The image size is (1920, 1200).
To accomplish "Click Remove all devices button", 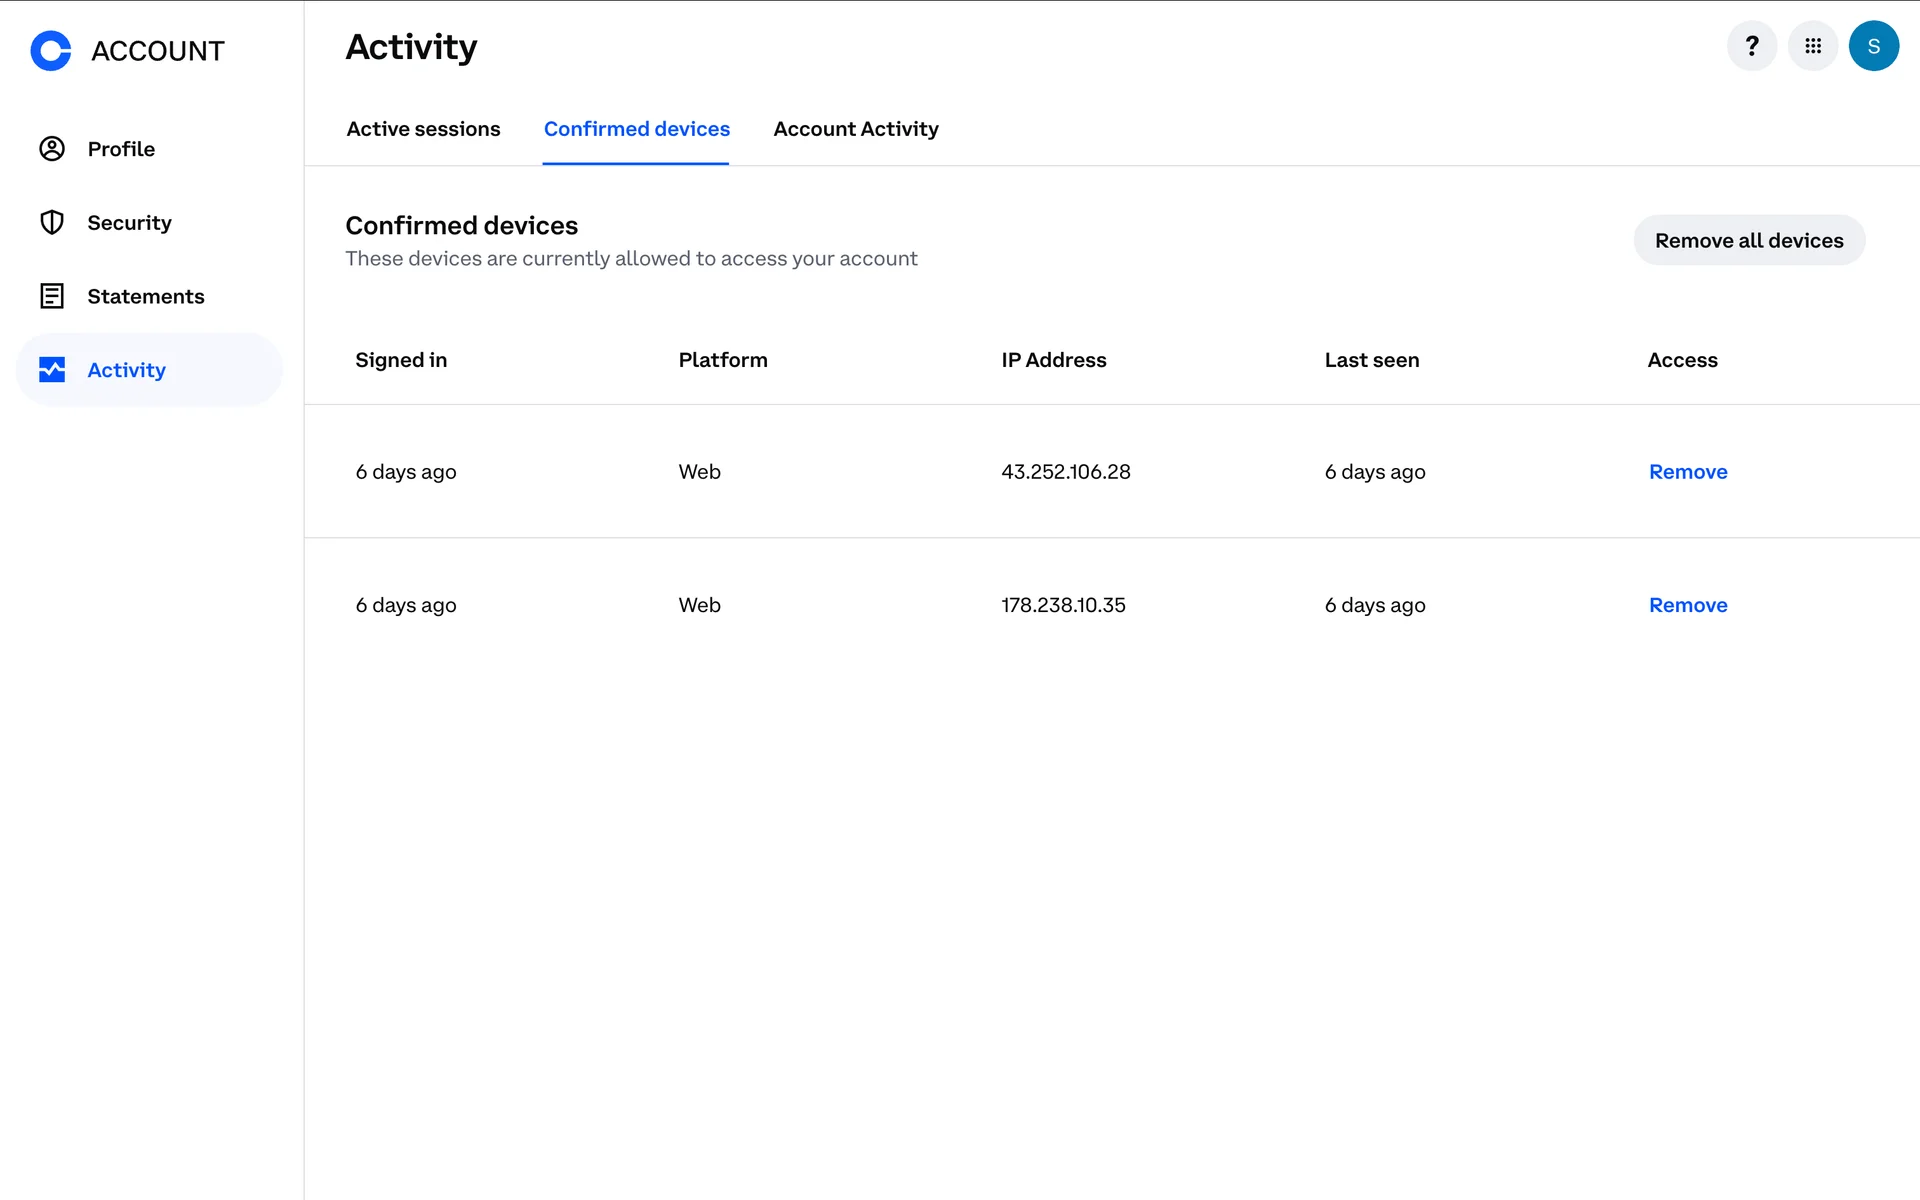I will (1748, 241).
